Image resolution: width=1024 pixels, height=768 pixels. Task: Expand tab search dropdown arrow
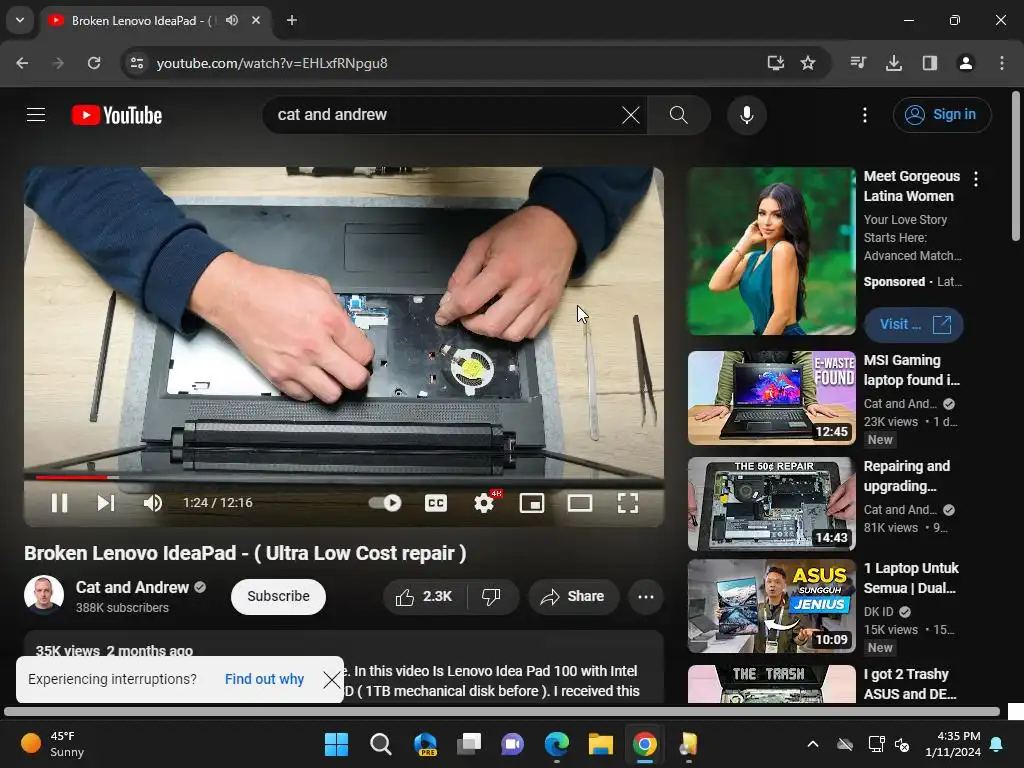20,20
